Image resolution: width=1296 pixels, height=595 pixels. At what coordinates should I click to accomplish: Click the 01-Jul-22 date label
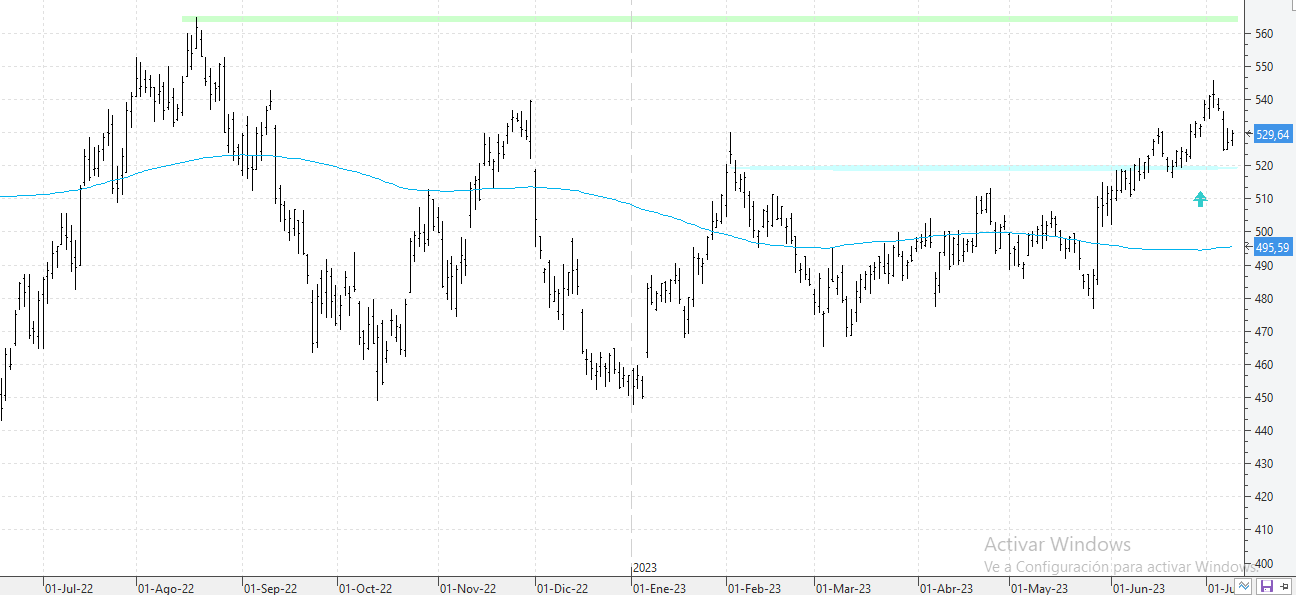(x=69, y=589)
